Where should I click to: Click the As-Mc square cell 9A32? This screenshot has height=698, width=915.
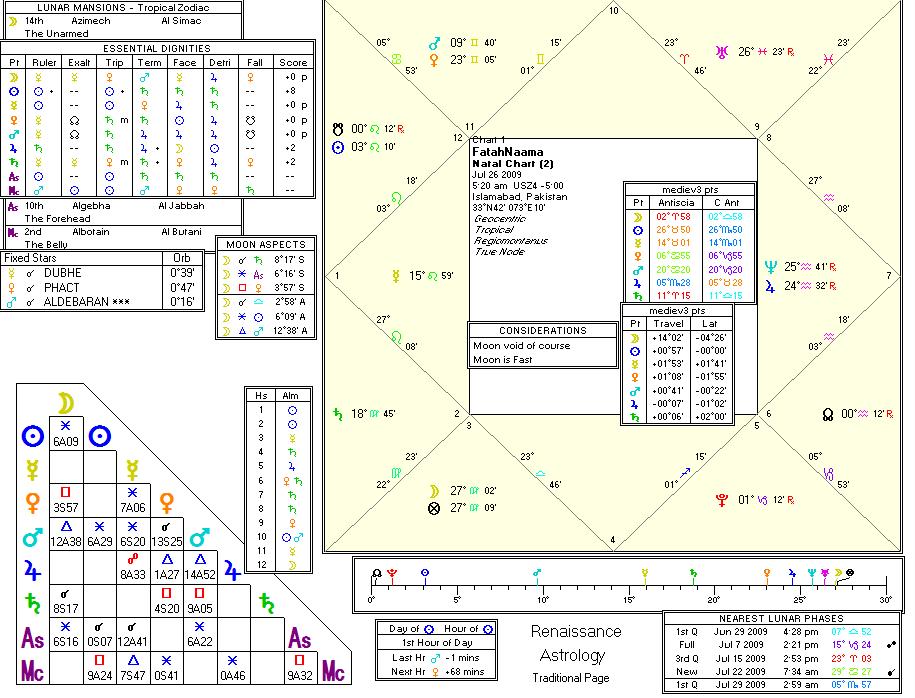(x=300, y=668)
